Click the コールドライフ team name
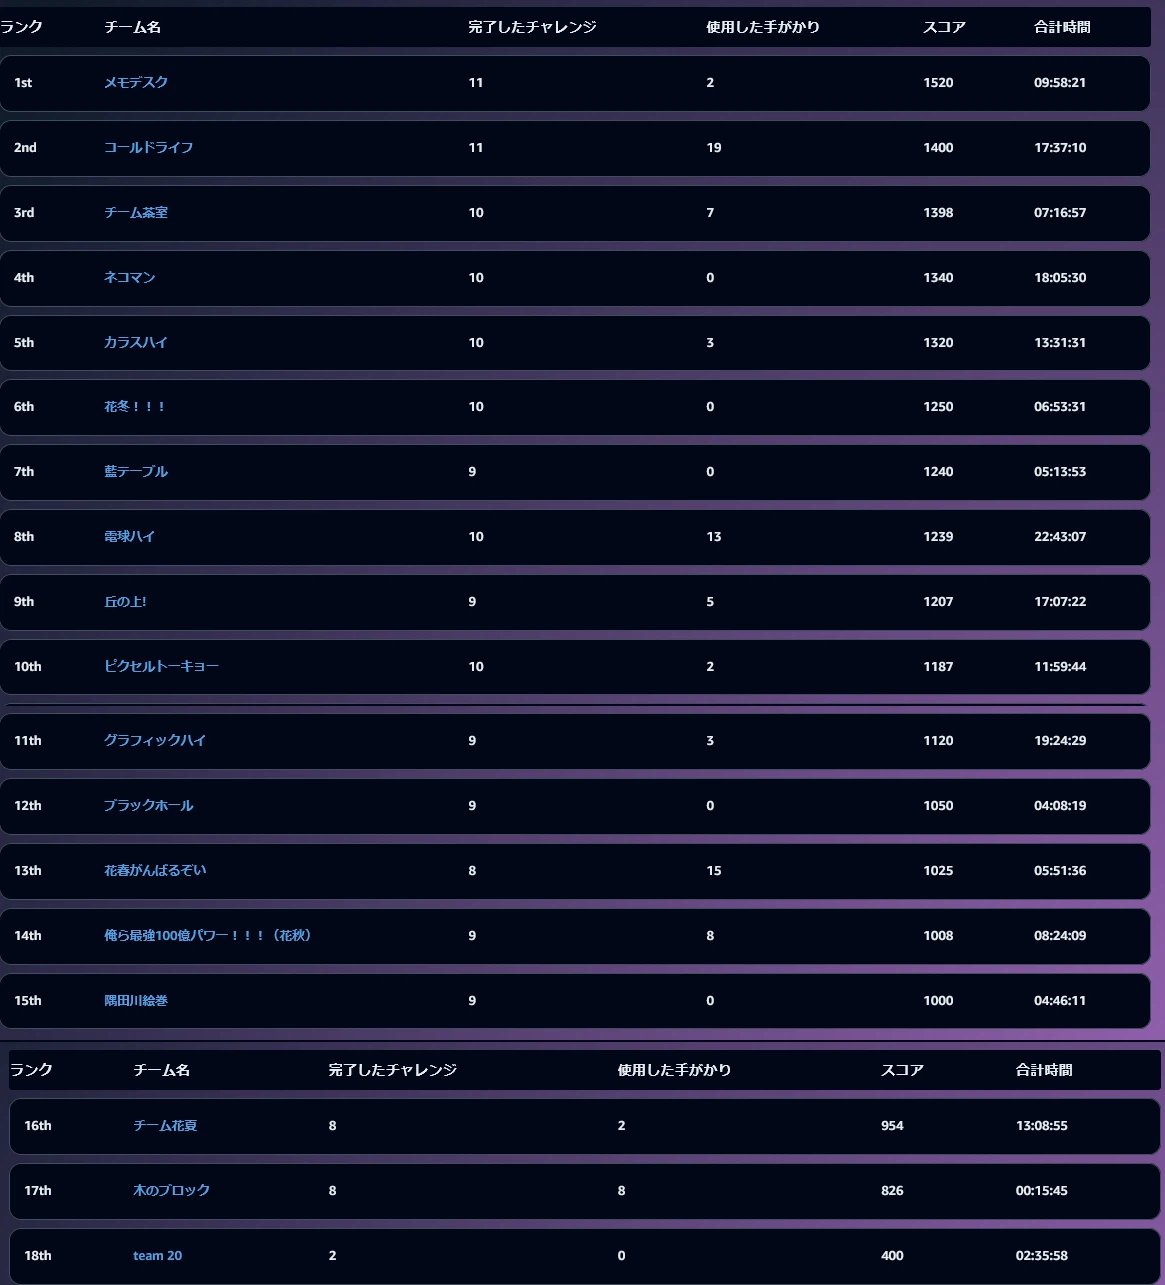 click(x=149, y=148)
